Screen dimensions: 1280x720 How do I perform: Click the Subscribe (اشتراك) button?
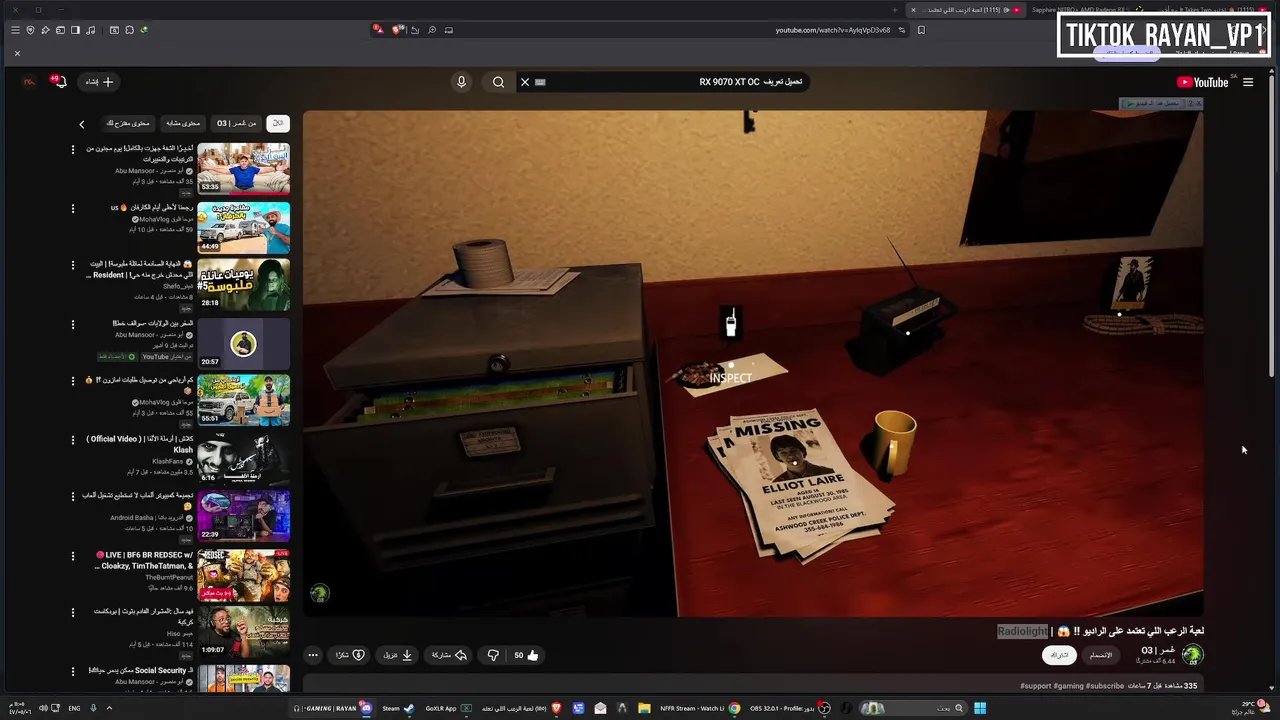click(x=1059, y=655)
